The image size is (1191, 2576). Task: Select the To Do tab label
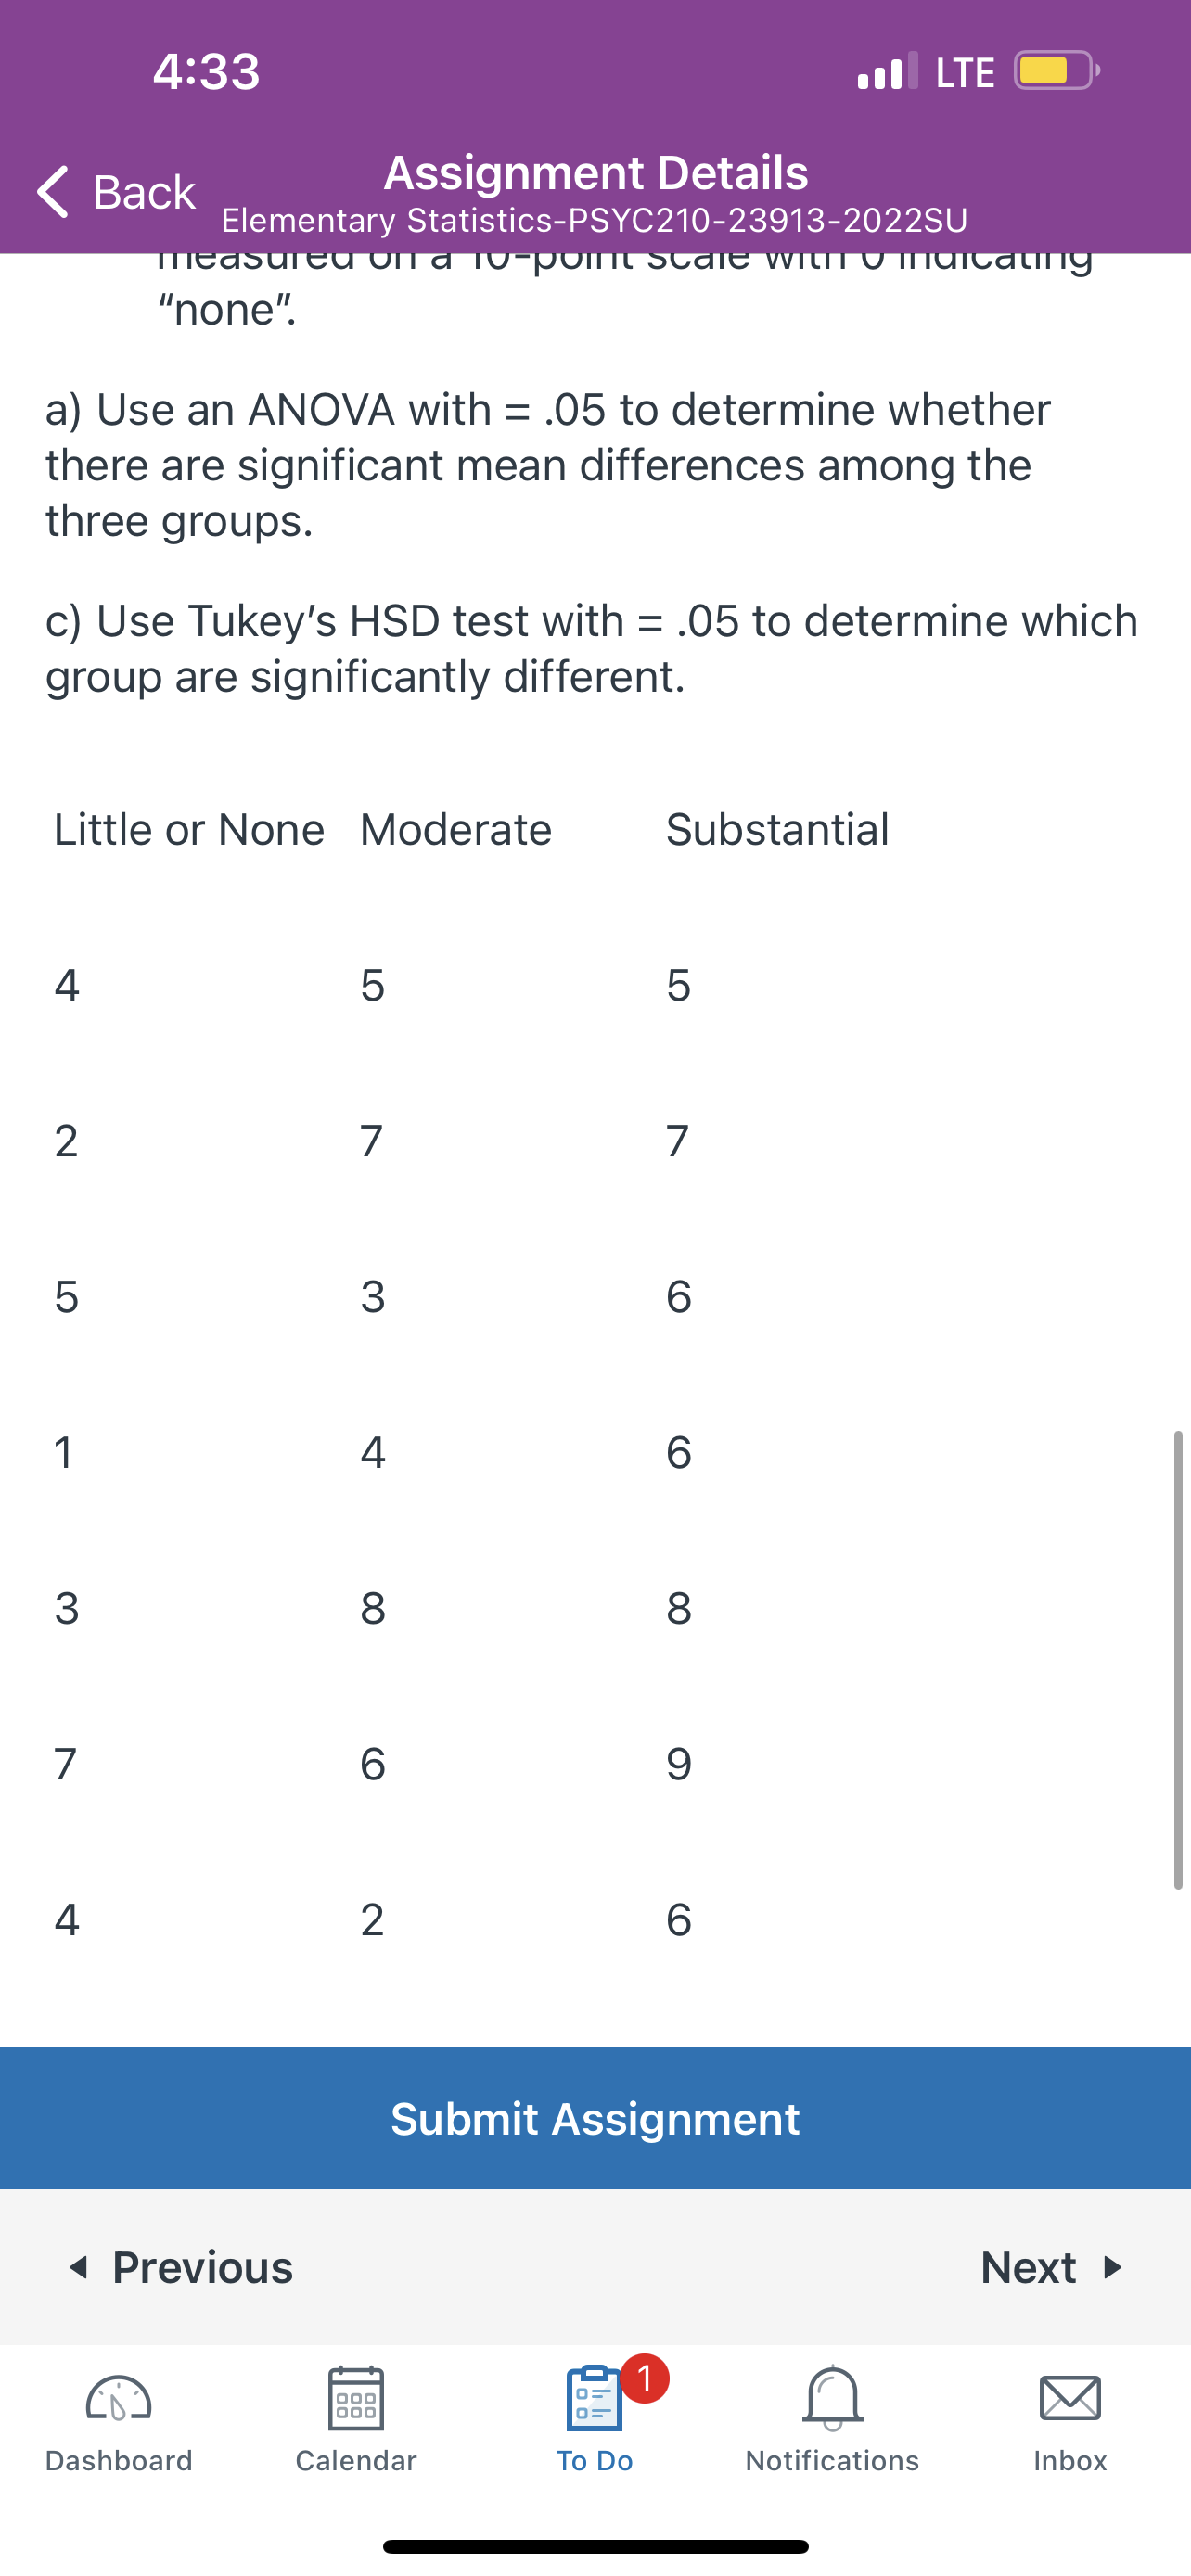(593, 2460)
